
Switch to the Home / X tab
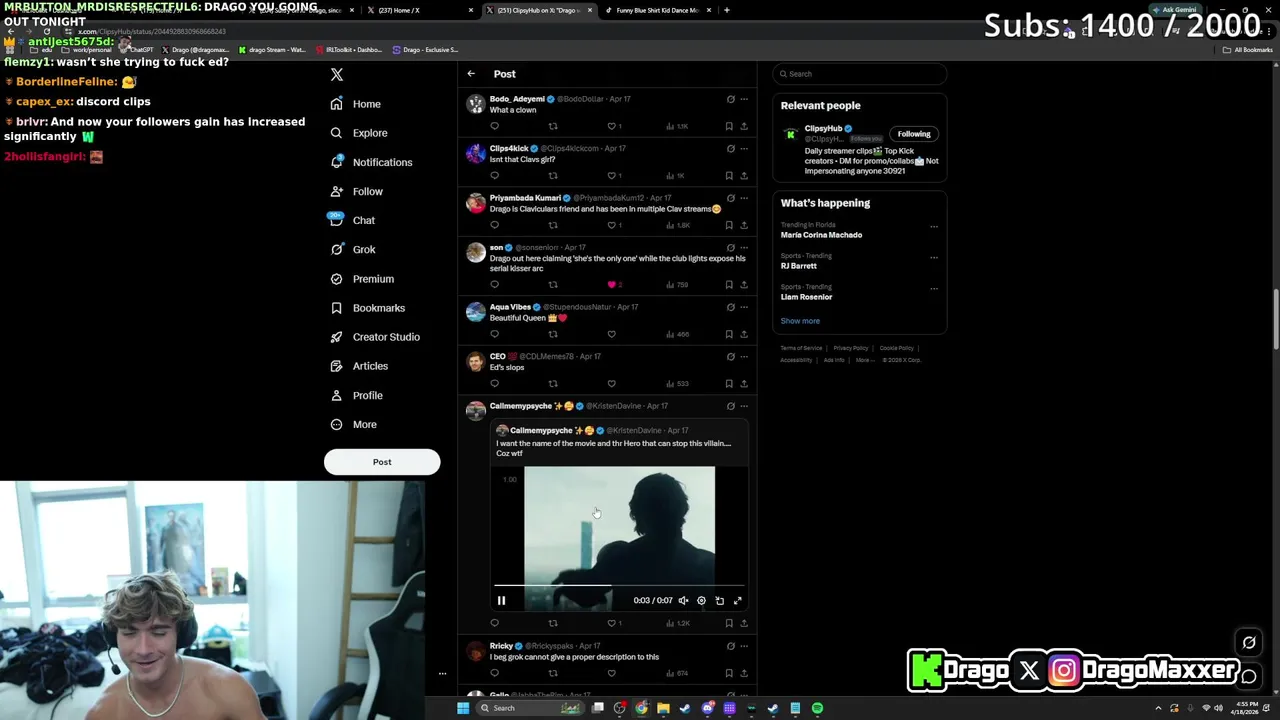pyautogui.click(x=420, y=10)
